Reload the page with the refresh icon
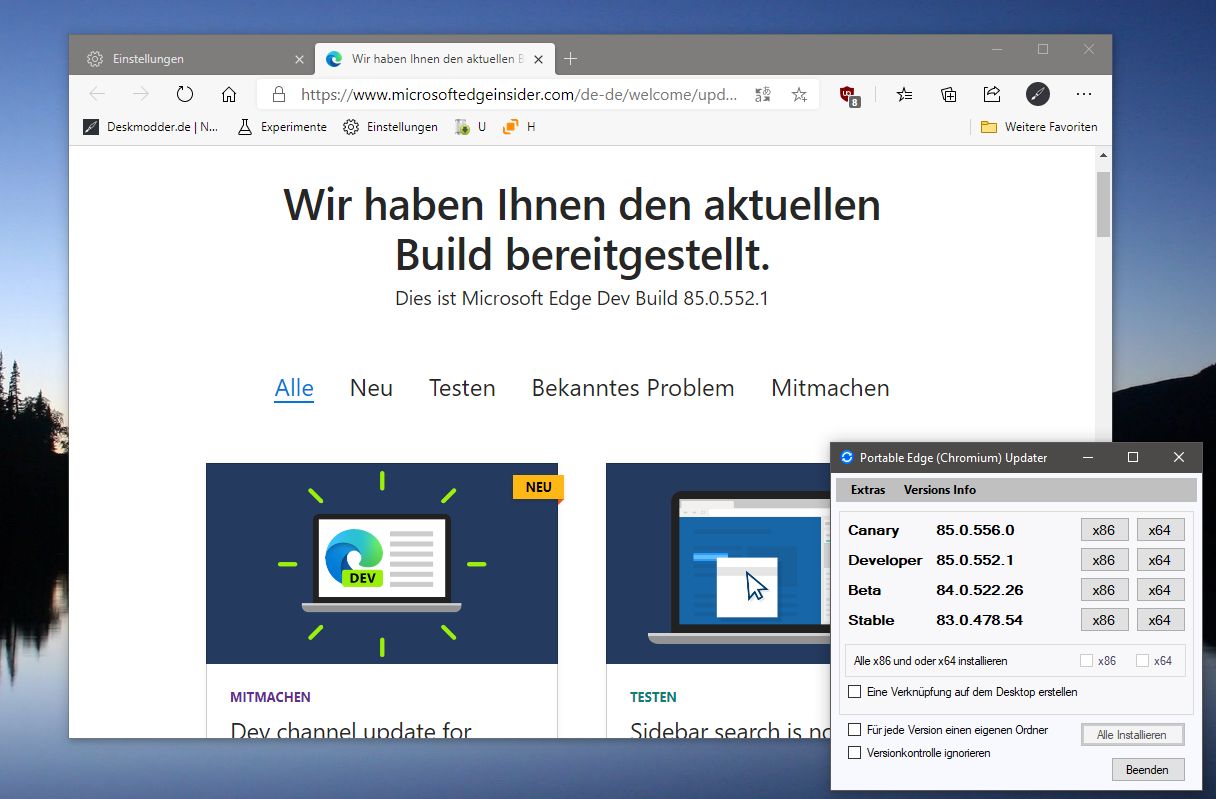Image resolution: width=1216 pixels, height=799 pixels. [x=185, y=94]
